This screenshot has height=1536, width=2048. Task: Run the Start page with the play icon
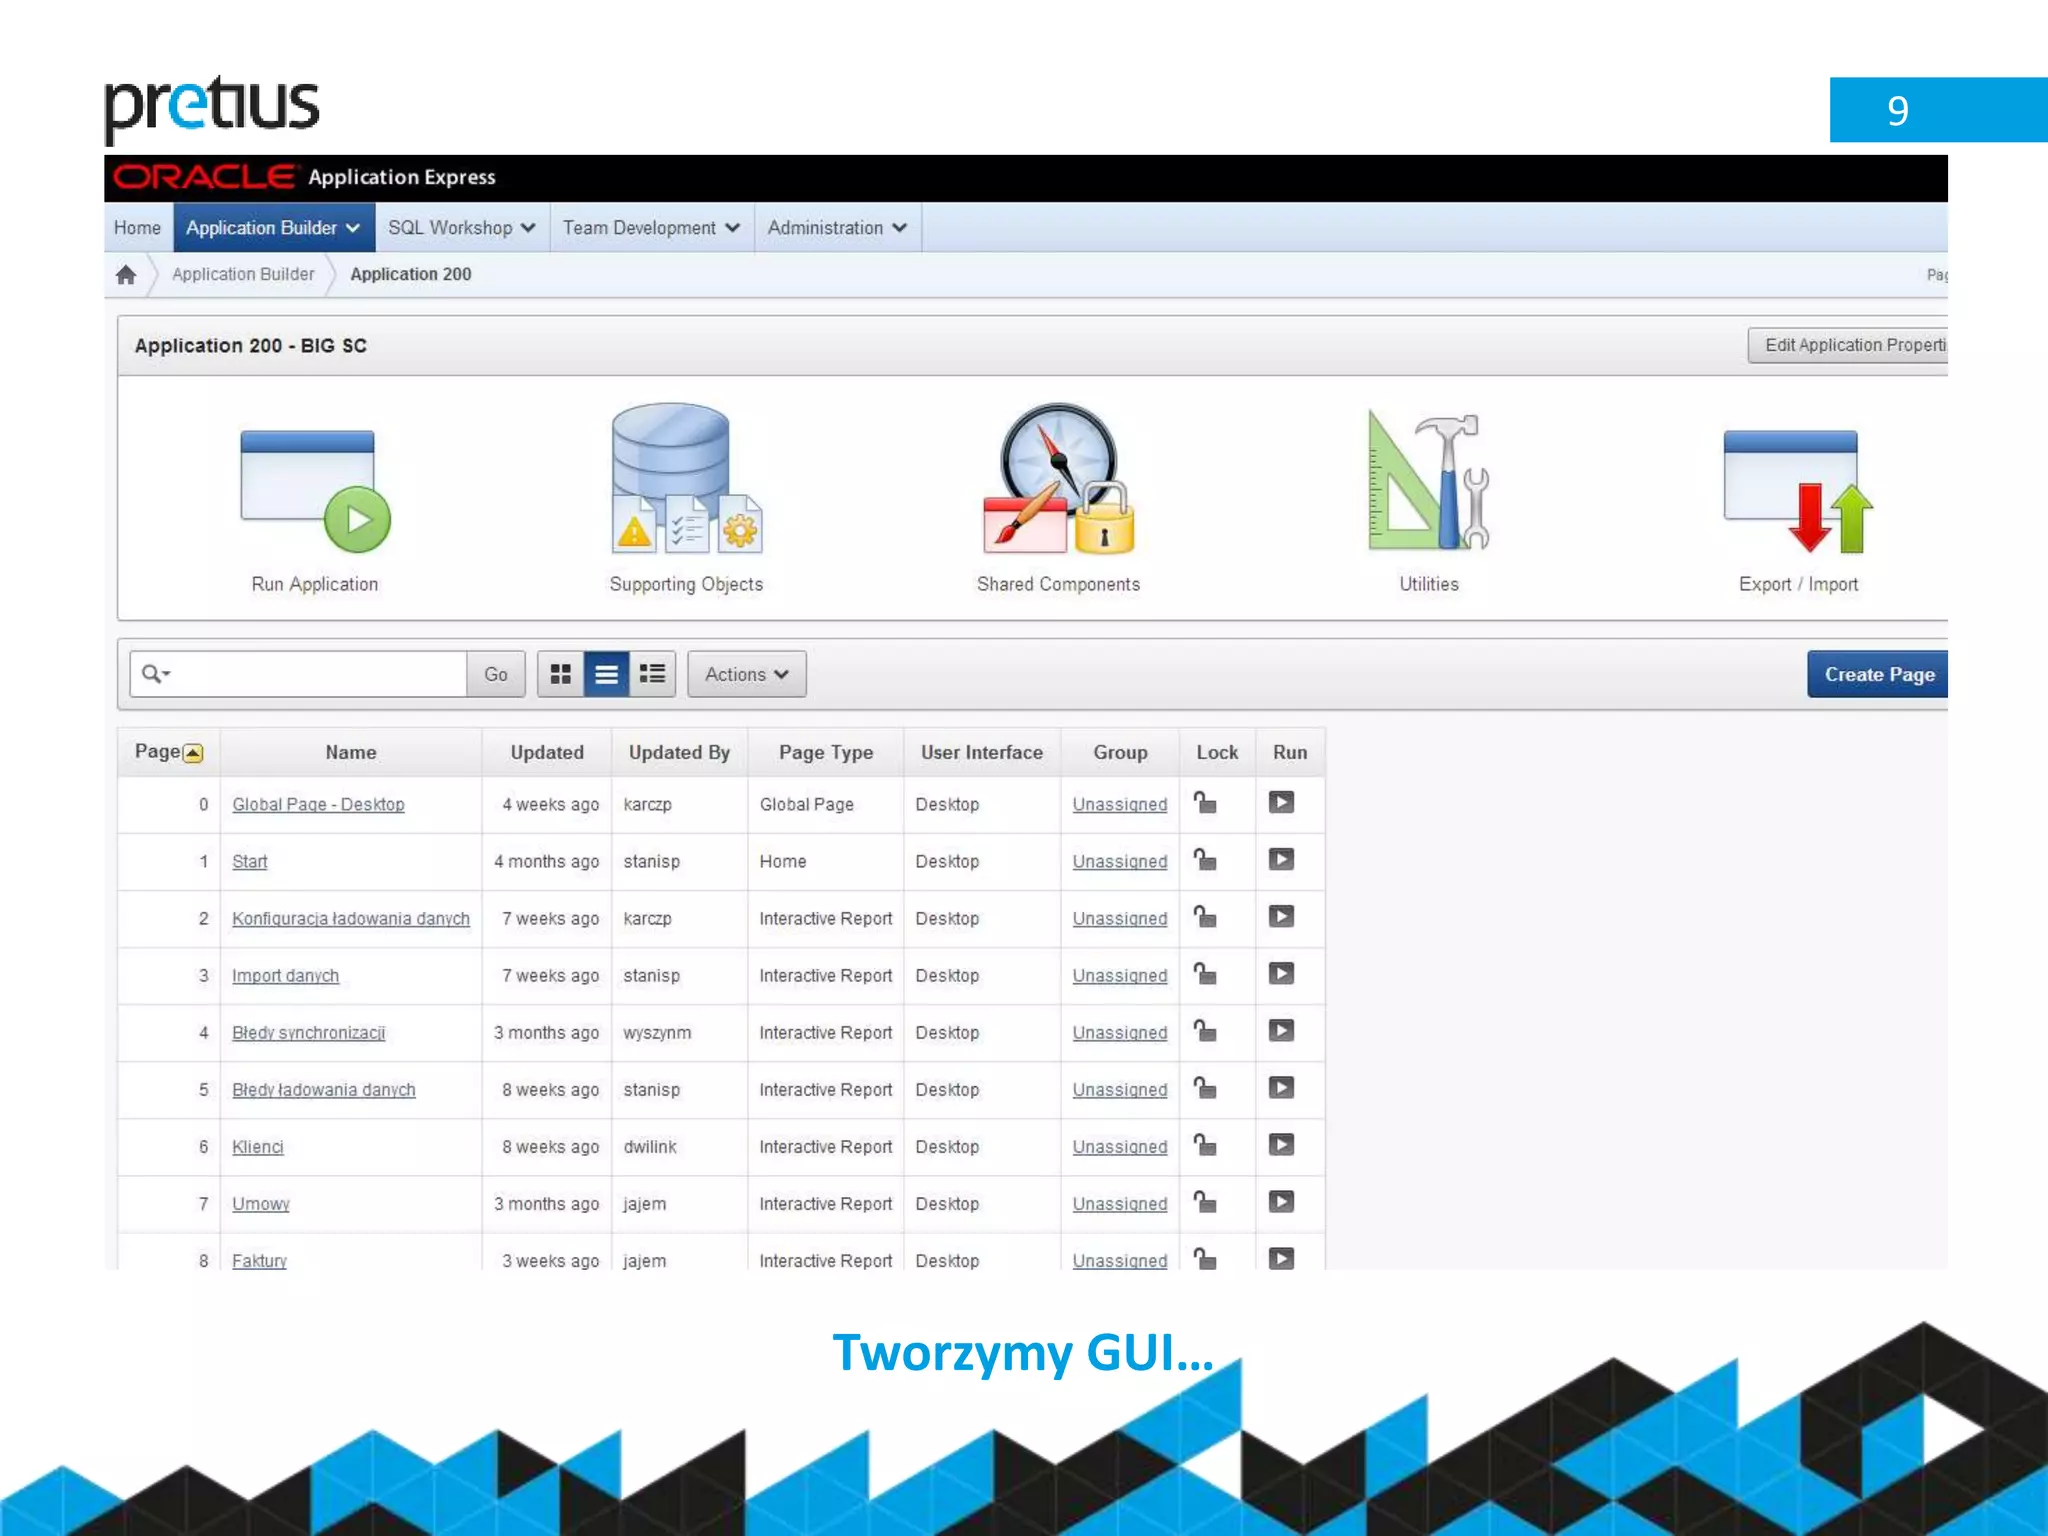1281,860
